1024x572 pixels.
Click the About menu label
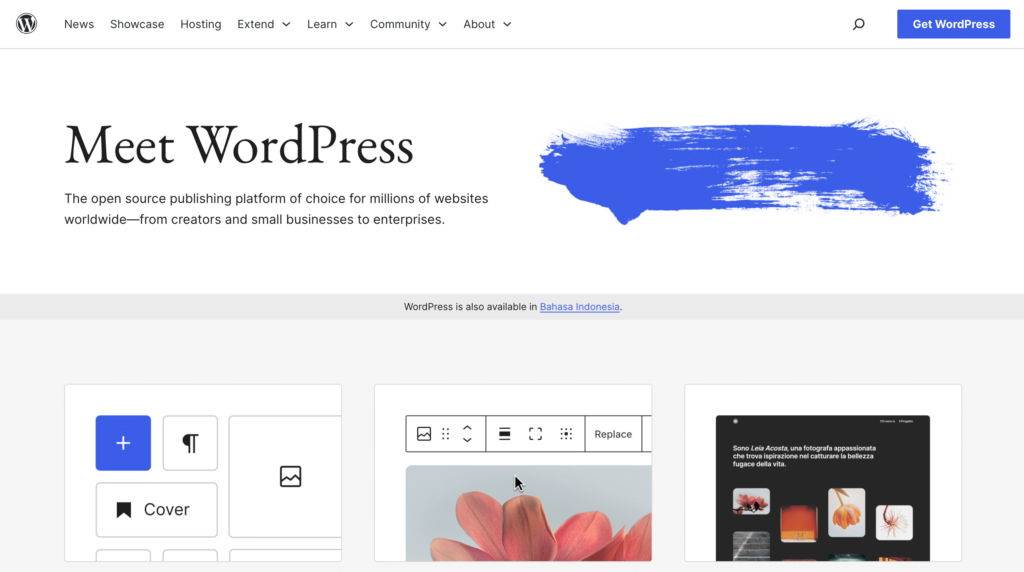(x=479, y=24)
